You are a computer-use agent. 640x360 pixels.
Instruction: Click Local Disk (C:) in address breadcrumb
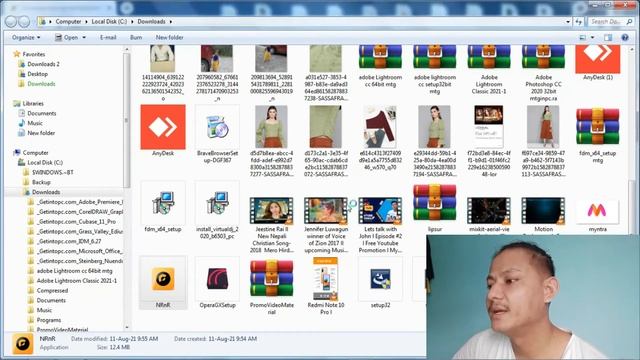click(109, 22)
